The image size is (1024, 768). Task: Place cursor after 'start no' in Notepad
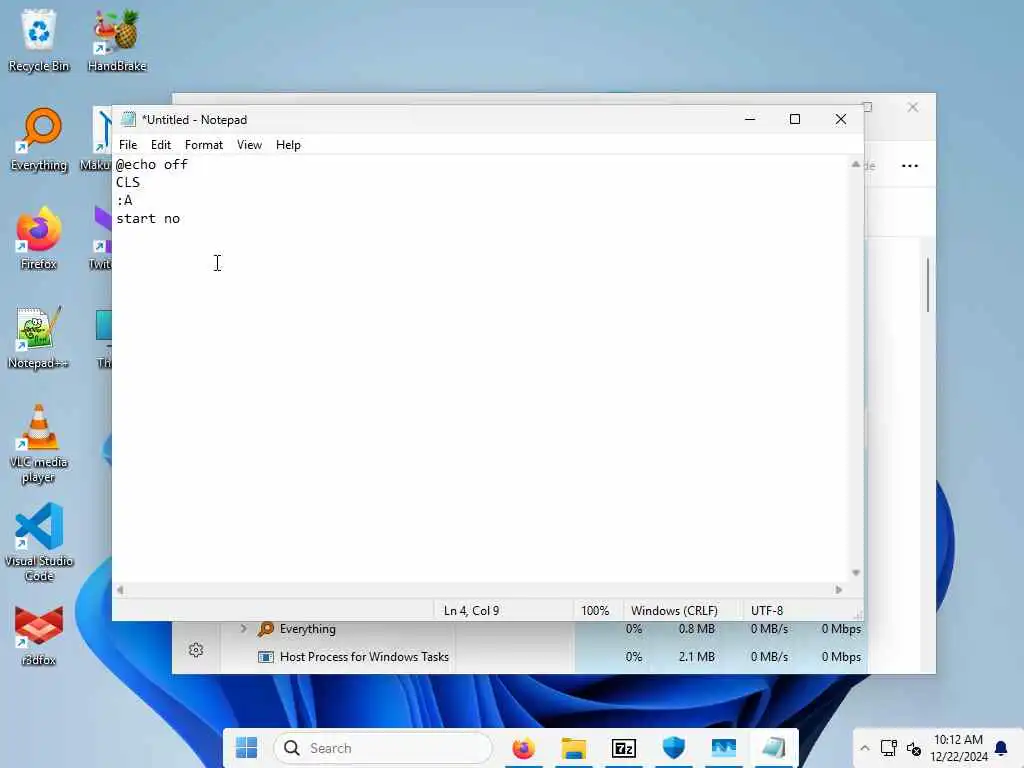point(181,219)
